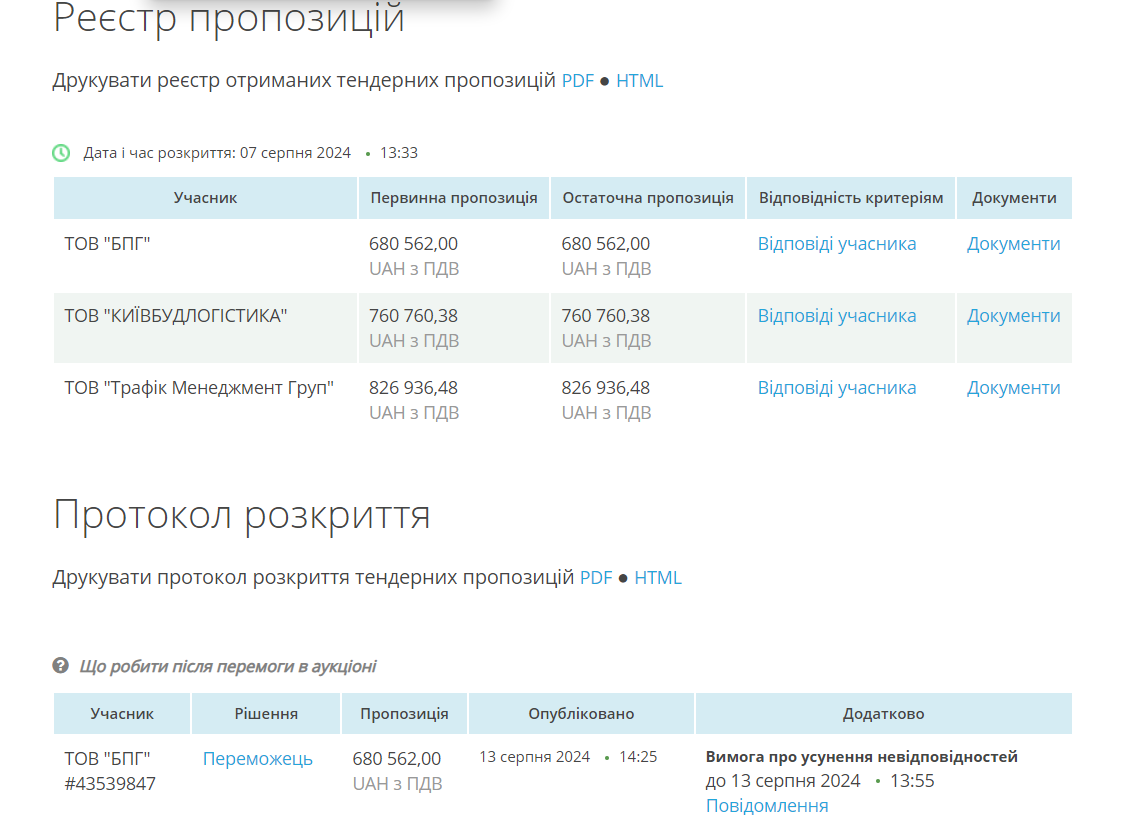Screen dimensions: 1134x835
Task: Open the Повідомлення link
Action: tap(767, 805)
